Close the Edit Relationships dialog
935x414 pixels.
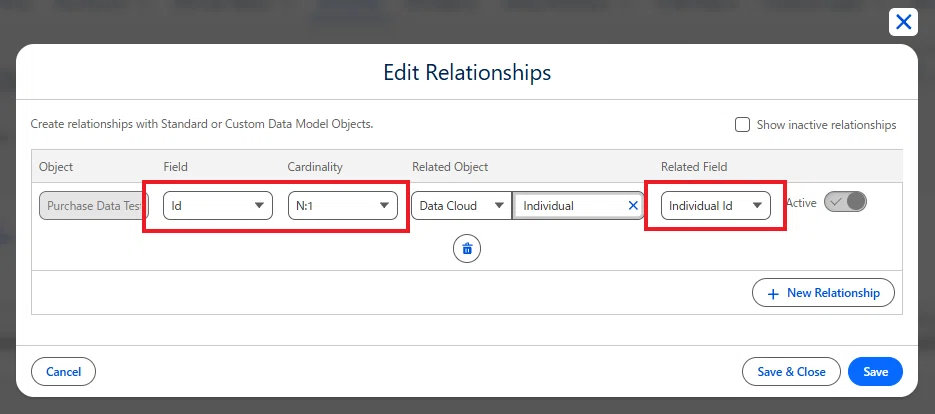pos(903,23)
